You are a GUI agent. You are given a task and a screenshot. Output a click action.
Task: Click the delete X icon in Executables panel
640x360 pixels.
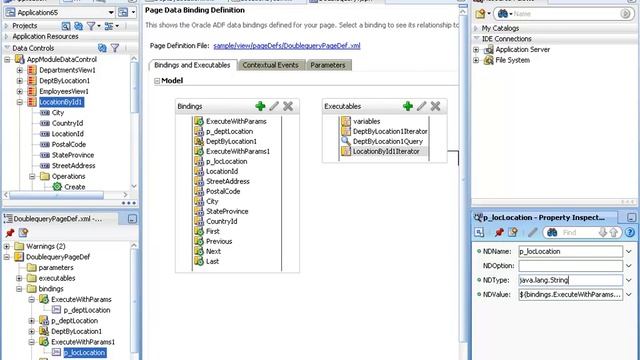coord(435,106)
